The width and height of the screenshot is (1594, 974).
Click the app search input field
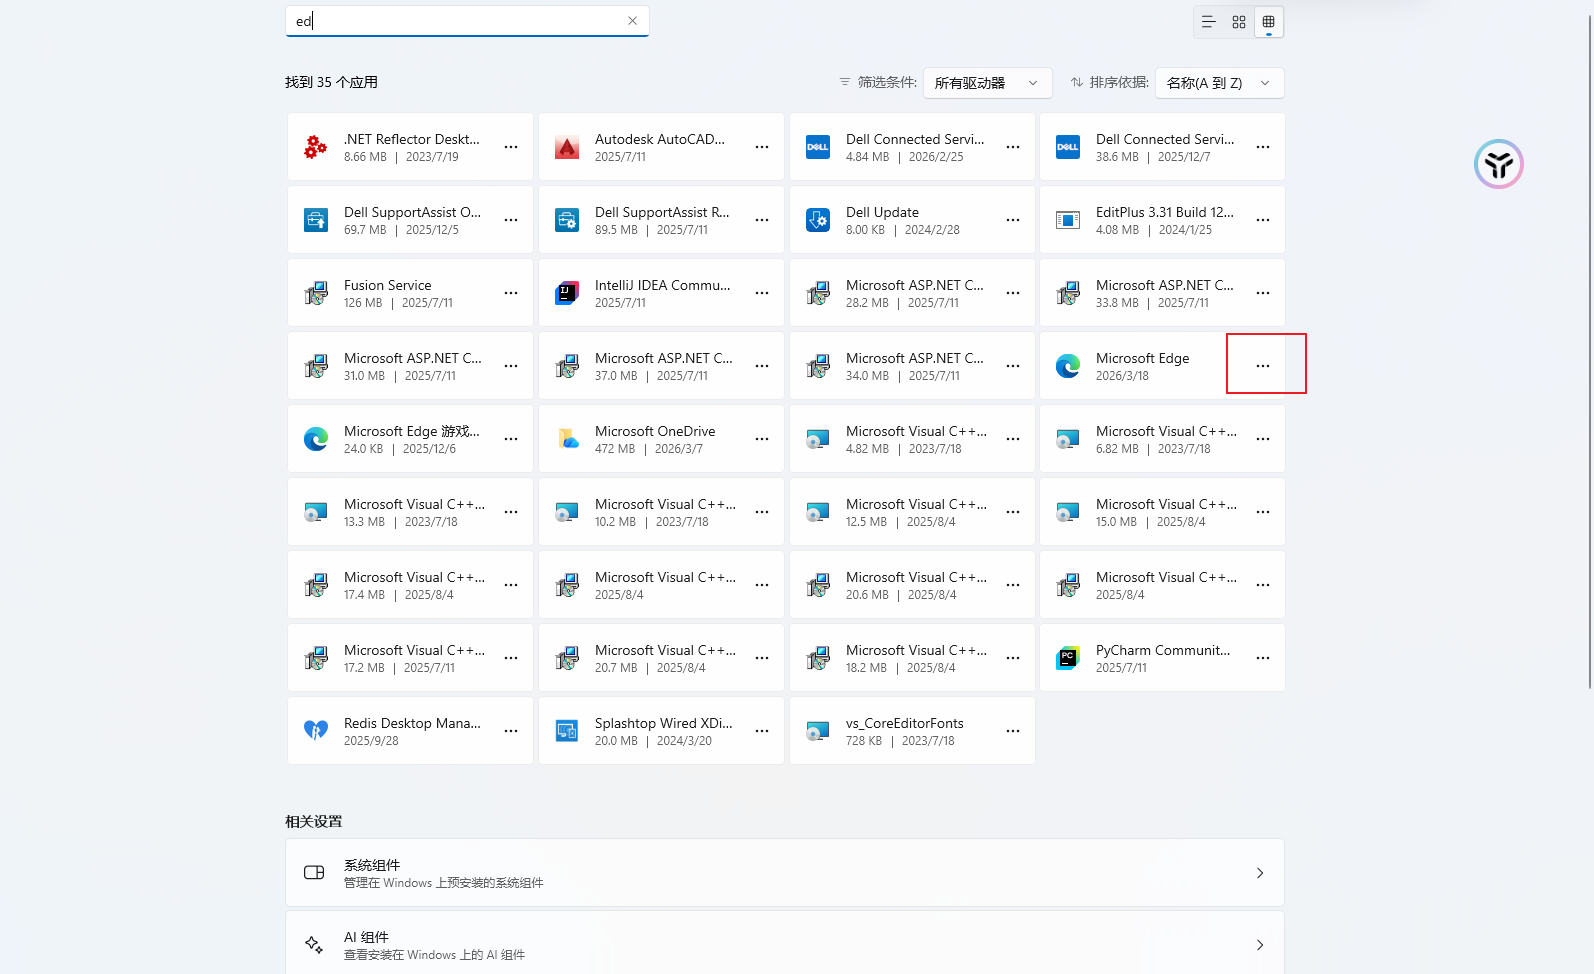point(467,21)
